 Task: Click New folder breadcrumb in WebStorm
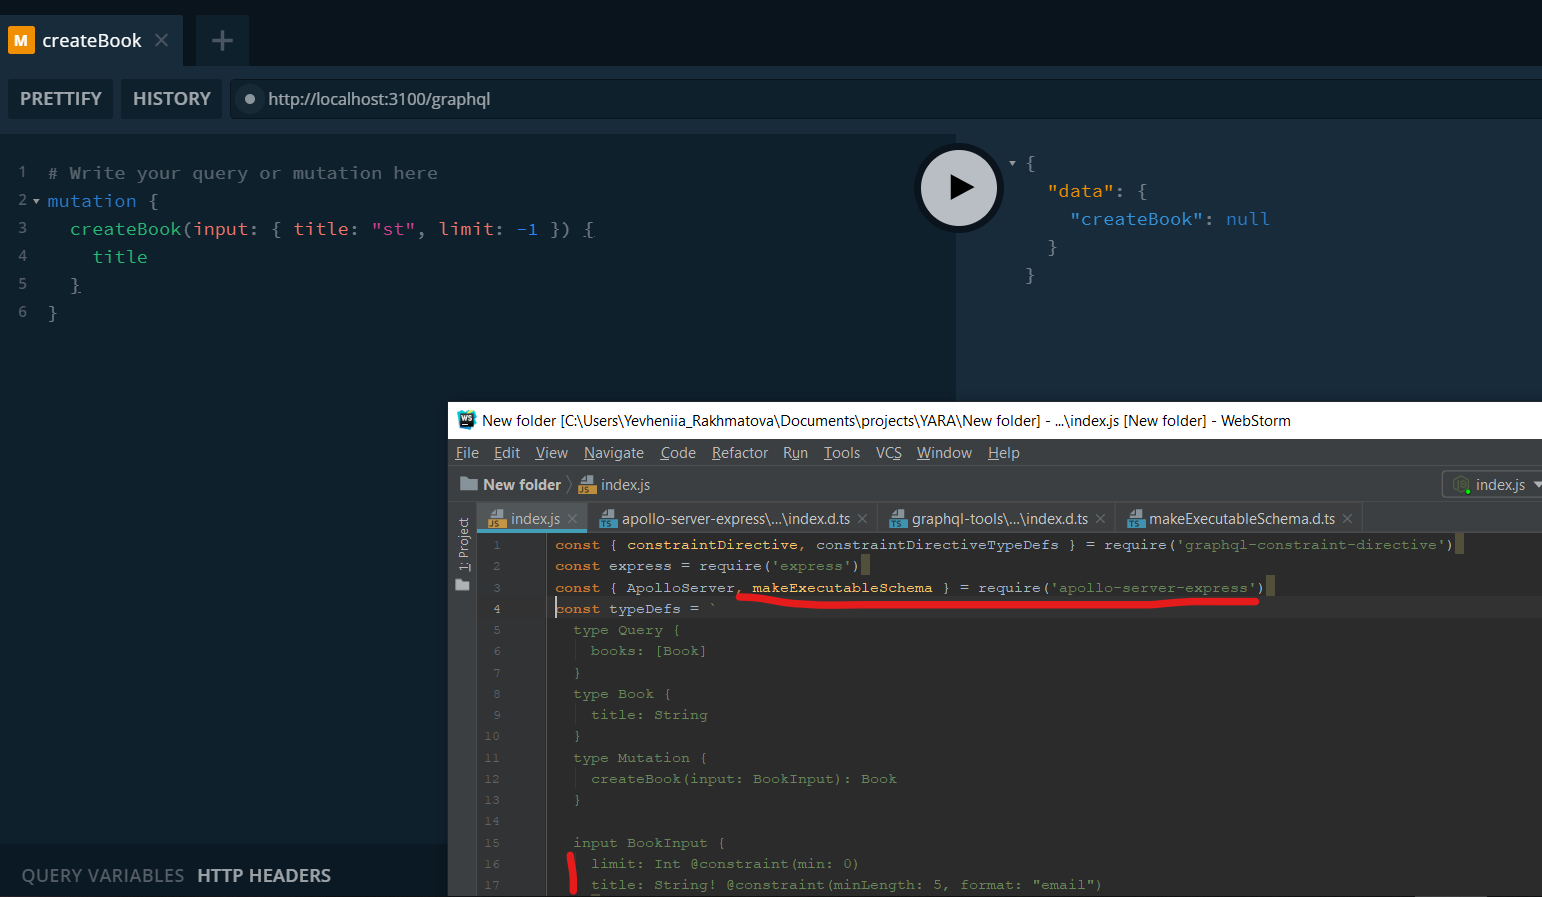tap(511, 484)
